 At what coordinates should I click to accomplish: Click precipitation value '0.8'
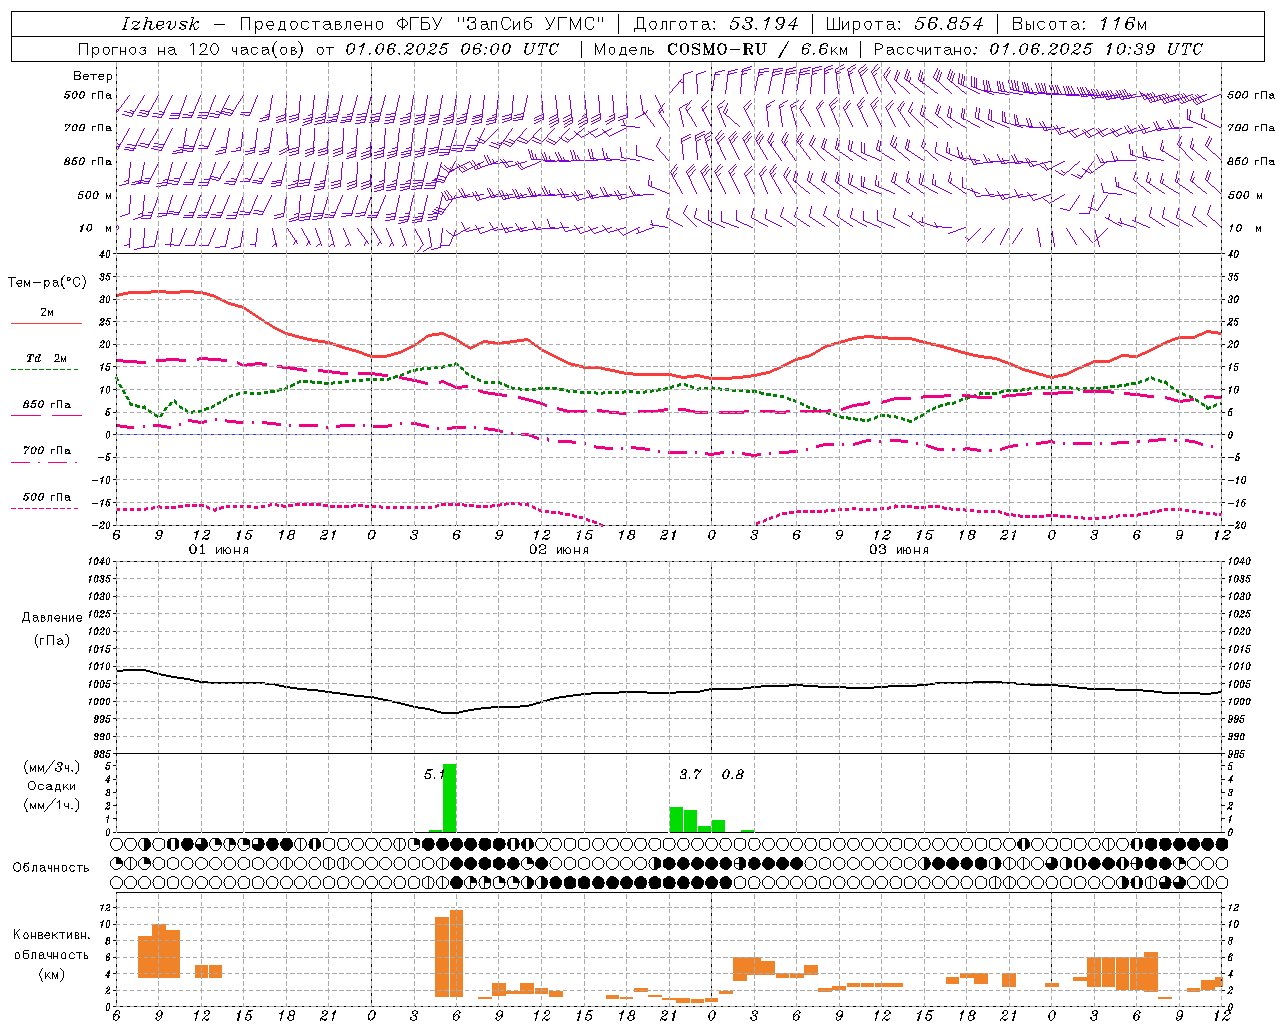pos(733,774)
